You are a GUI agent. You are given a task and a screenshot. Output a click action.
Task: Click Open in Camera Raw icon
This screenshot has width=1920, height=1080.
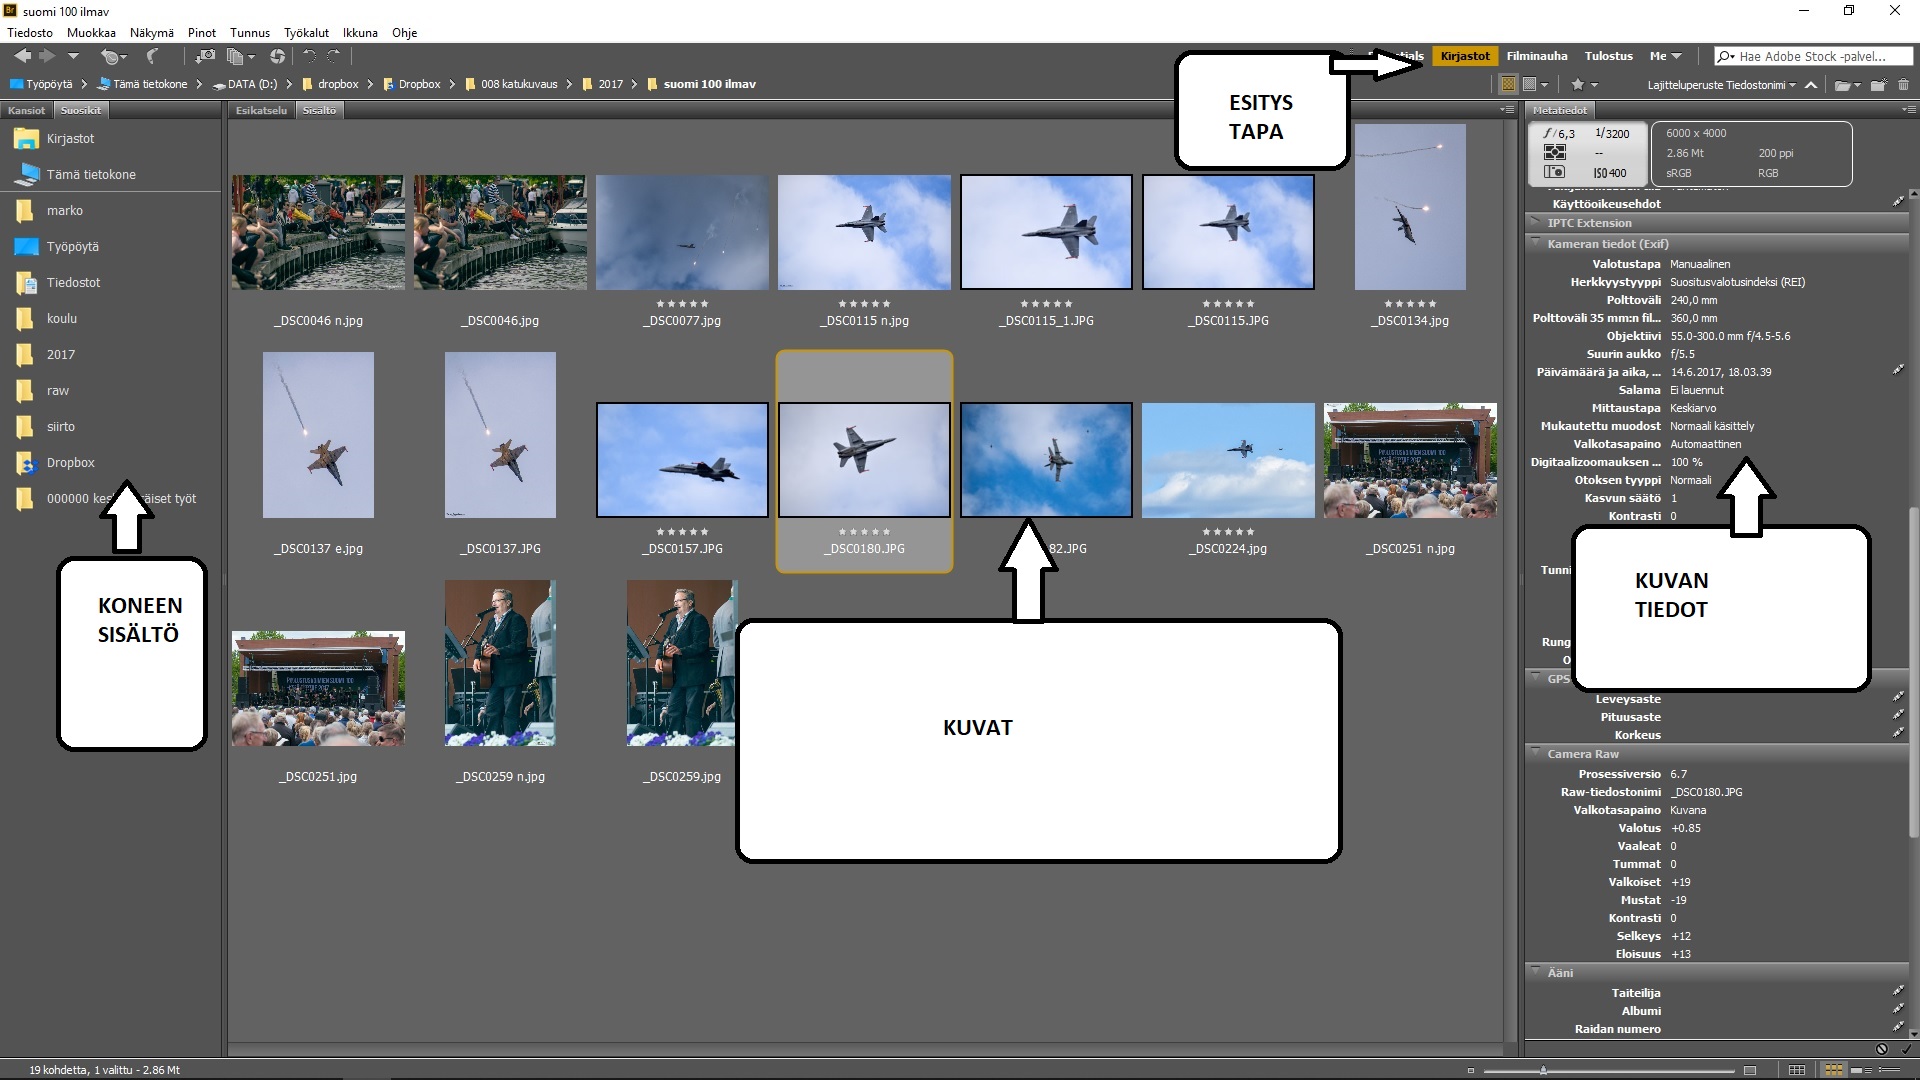[x=277, y=57]
